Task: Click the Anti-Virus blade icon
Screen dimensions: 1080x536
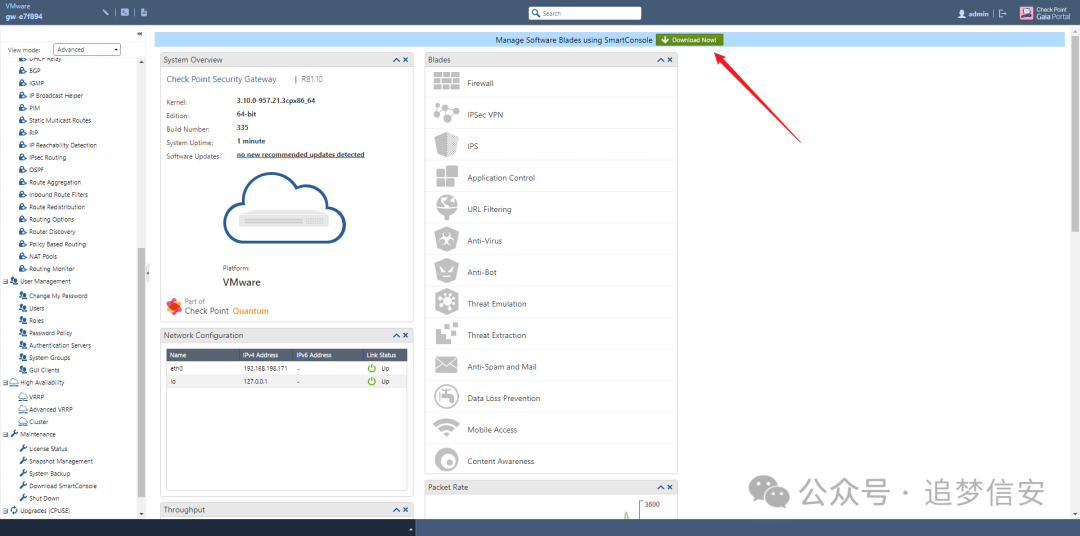Action: point(446,240)
